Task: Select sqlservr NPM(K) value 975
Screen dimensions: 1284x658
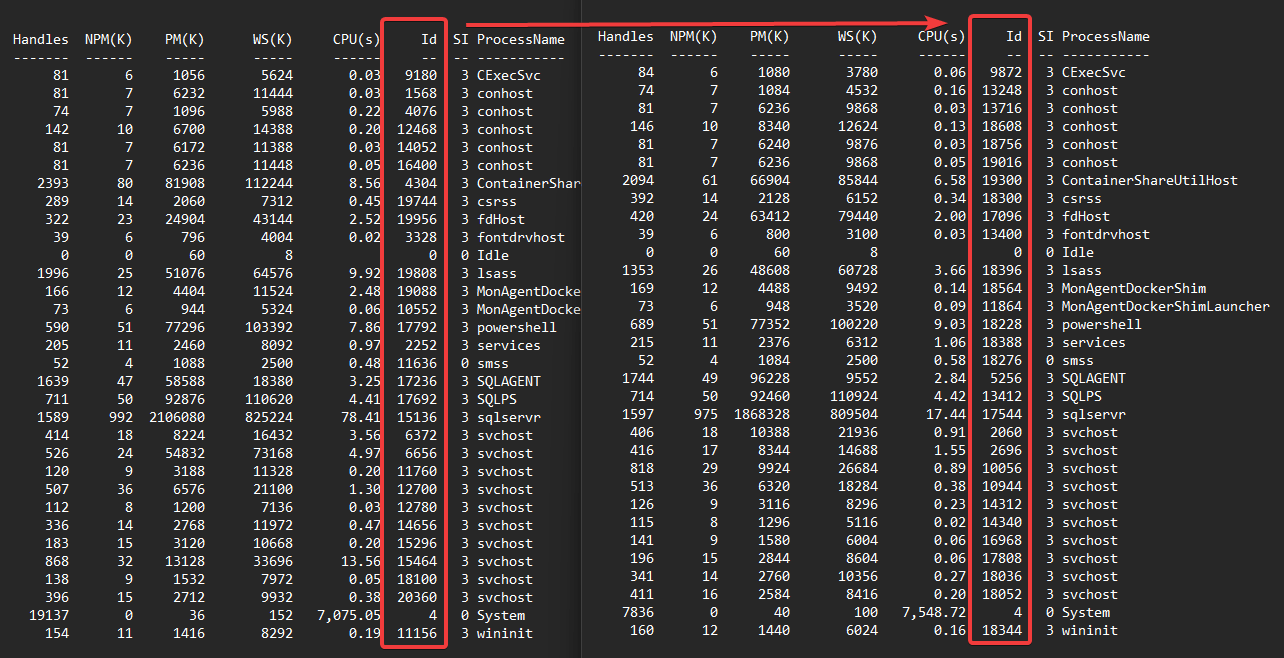Action: point(705,414)
